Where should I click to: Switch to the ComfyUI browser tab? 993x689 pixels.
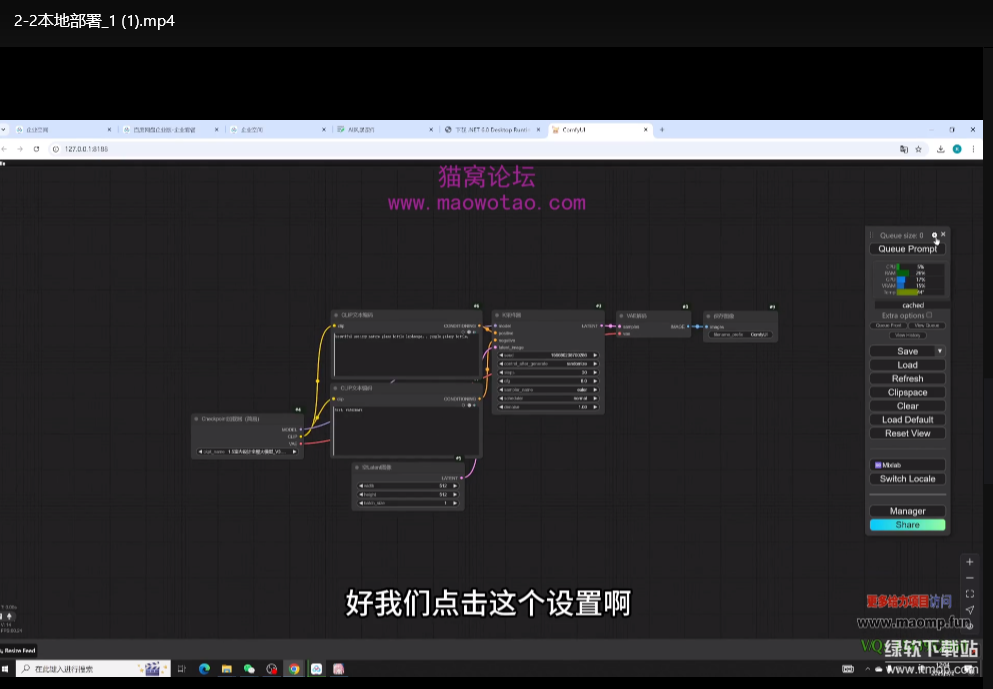[x=595, y=130]
